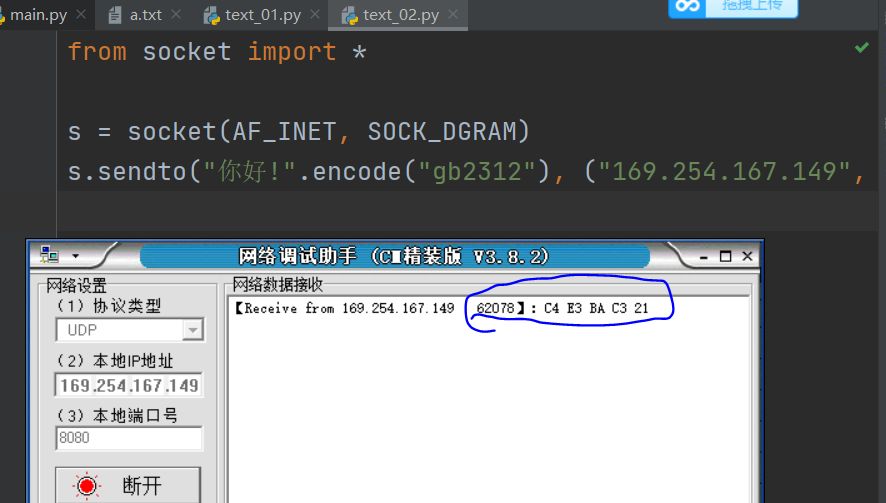Click the network debug assistant app icon
886x503 pixels.
pos(49,255)
